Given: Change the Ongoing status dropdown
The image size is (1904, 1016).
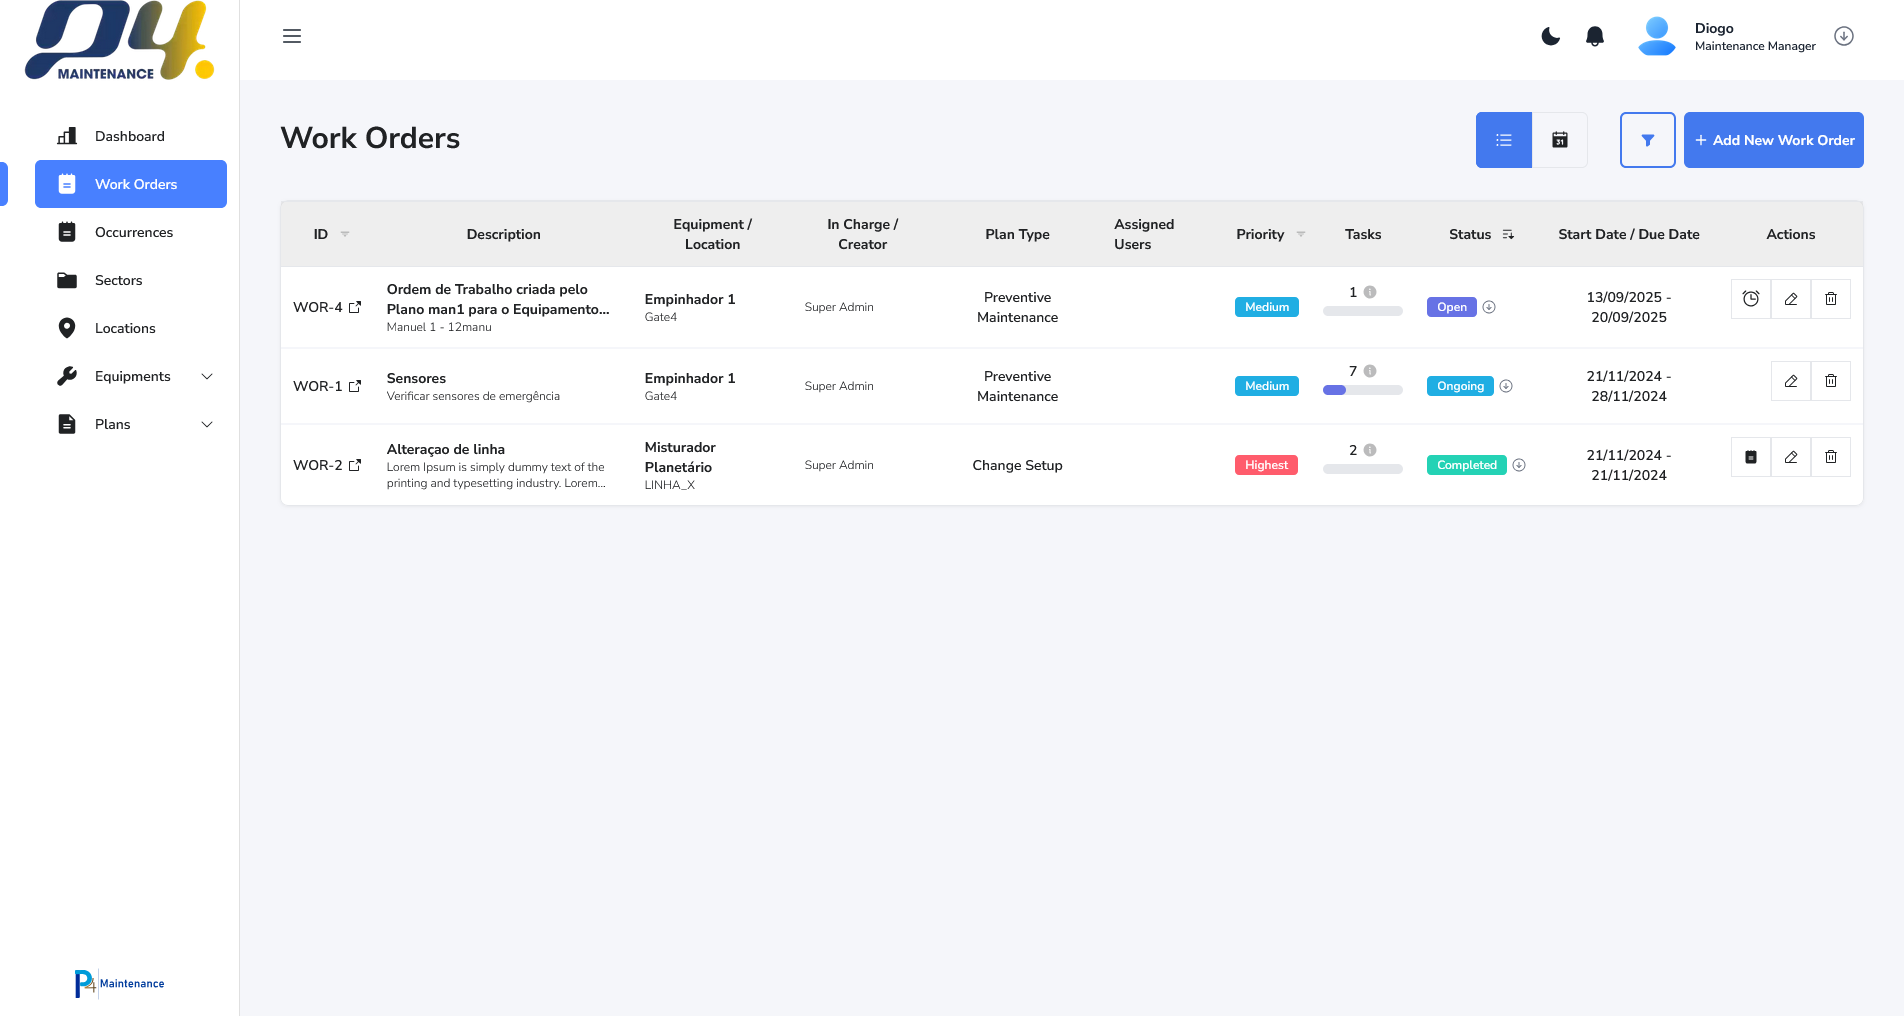Looking at the screenshot, I should pos(1506,386).
